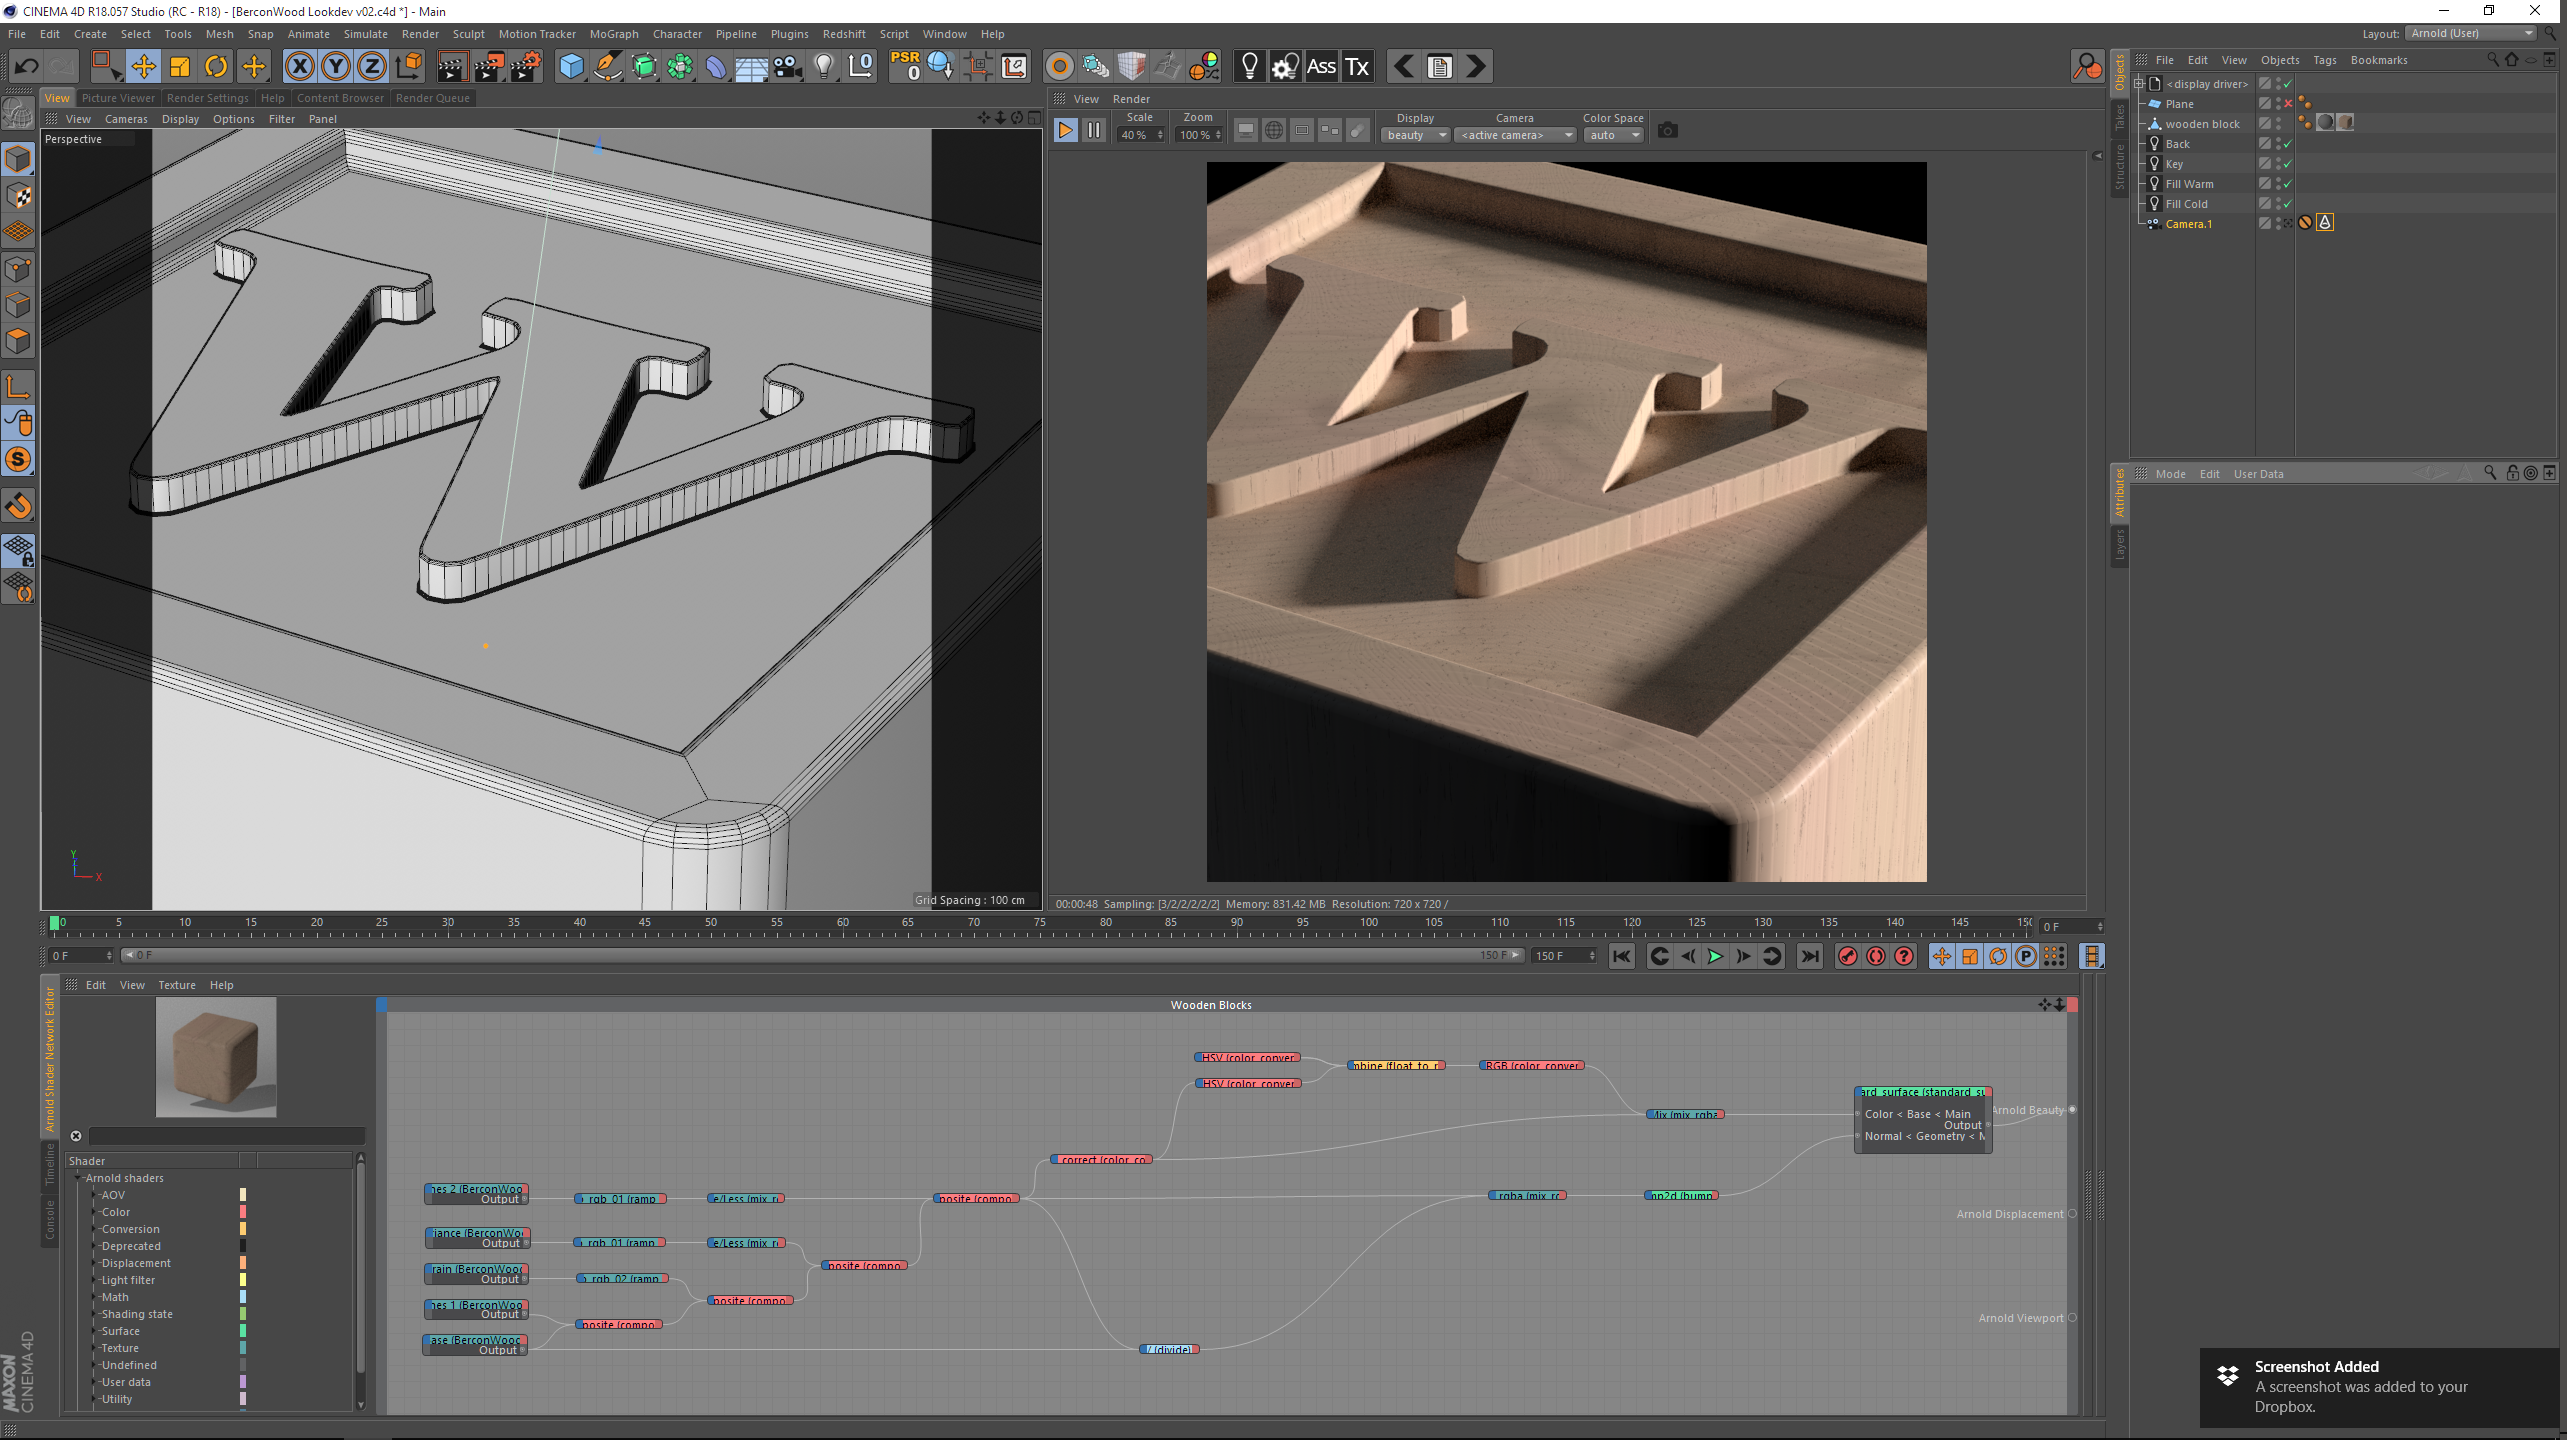Add a Cube primitive object
The height and width of the screenshot is (1440, 2567).
(x=571, y=67)
